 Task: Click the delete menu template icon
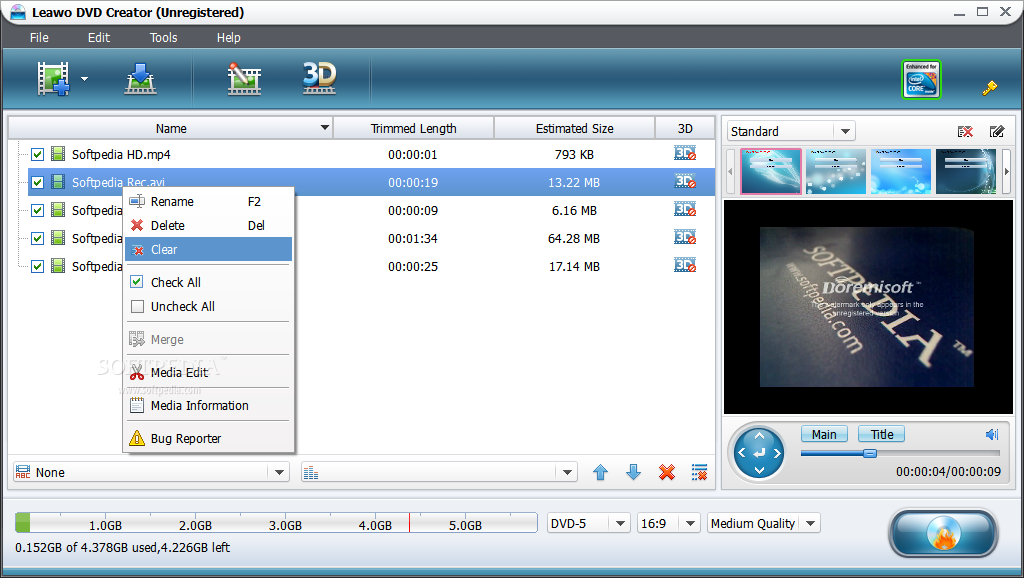tap(965, 132)
